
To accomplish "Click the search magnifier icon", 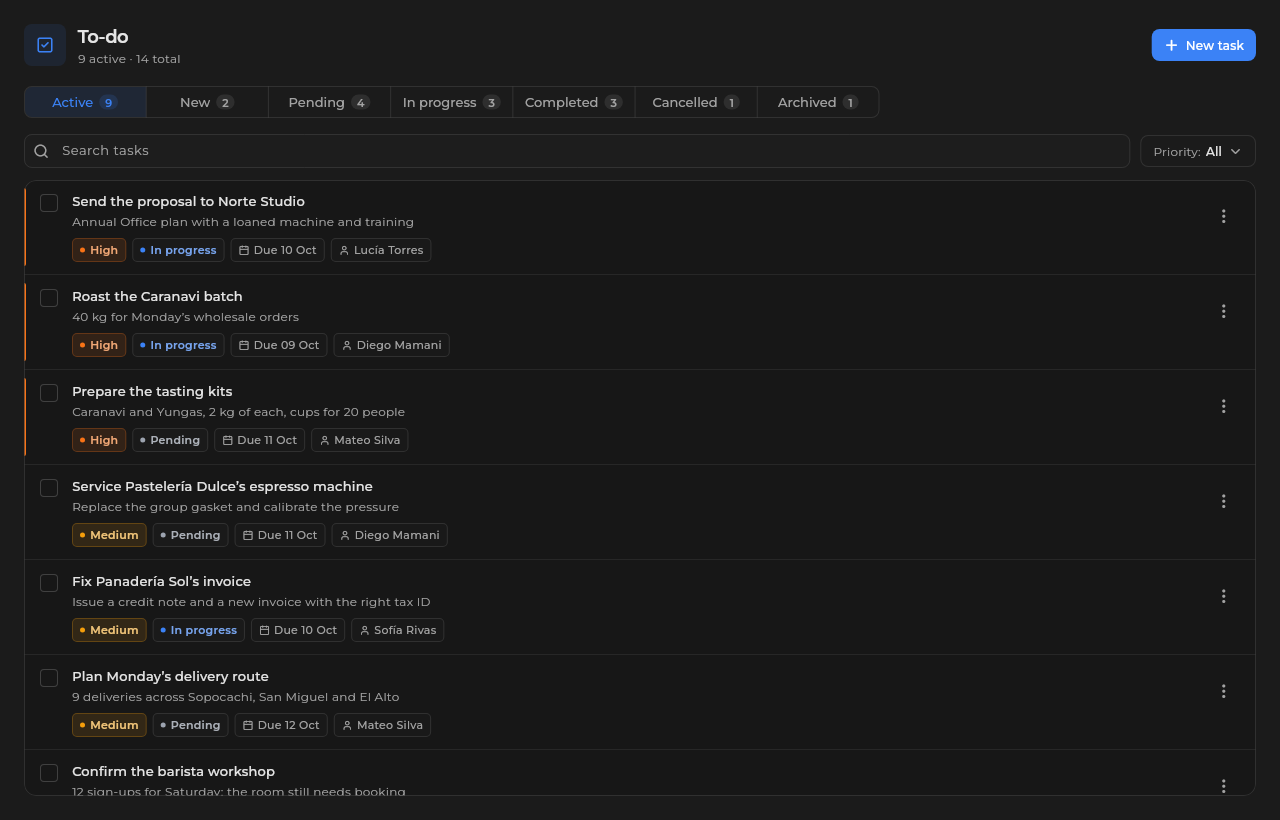I will [41, 151].
